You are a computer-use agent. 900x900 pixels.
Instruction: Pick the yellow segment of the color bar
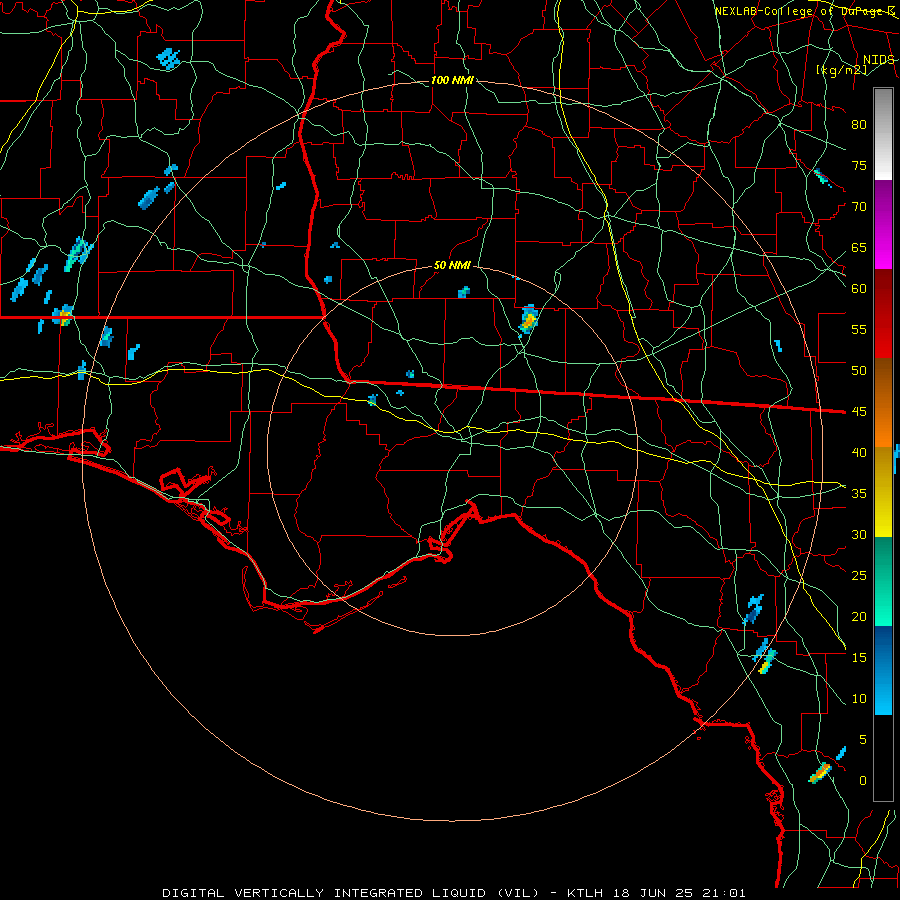(883, 492)
